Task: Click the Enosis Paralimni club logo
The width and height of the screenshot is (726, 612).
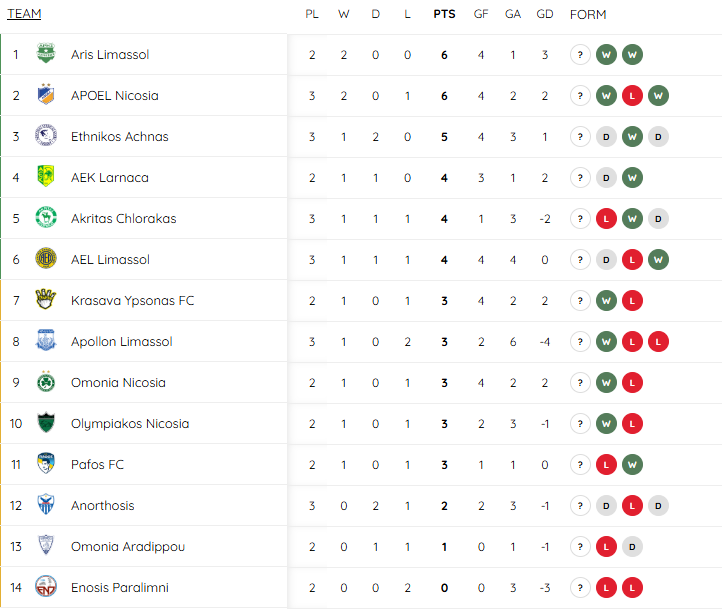Action: click(x=46, y=587)
